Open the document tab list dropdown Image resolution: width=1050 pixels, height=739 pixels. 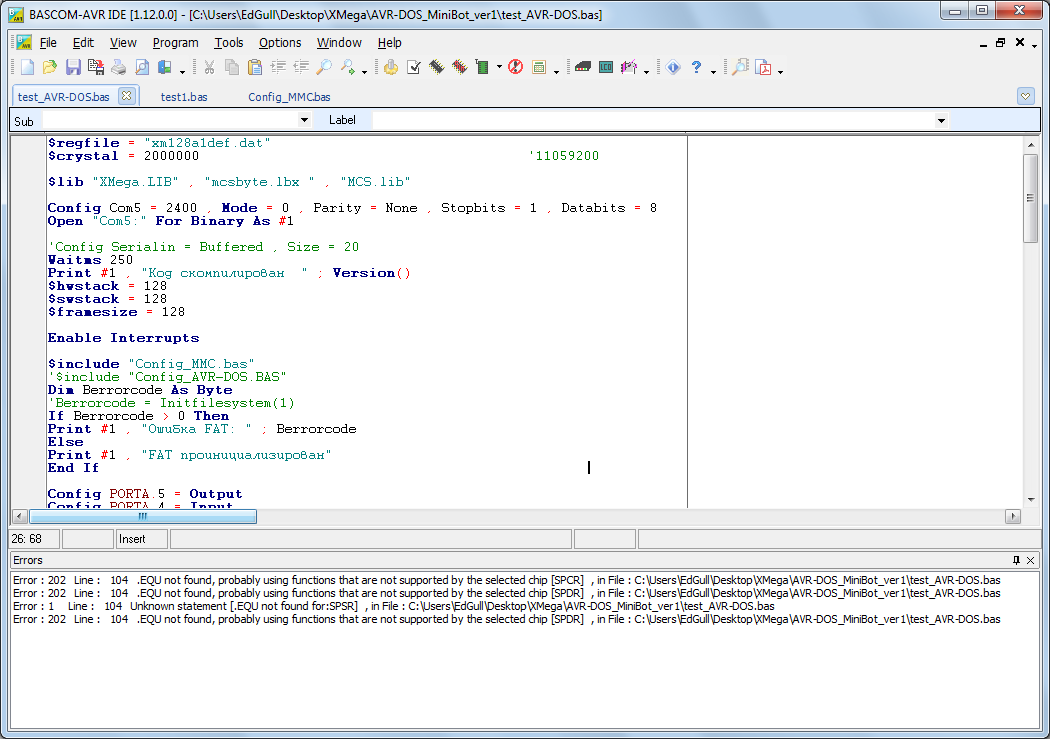[1025, 96]
